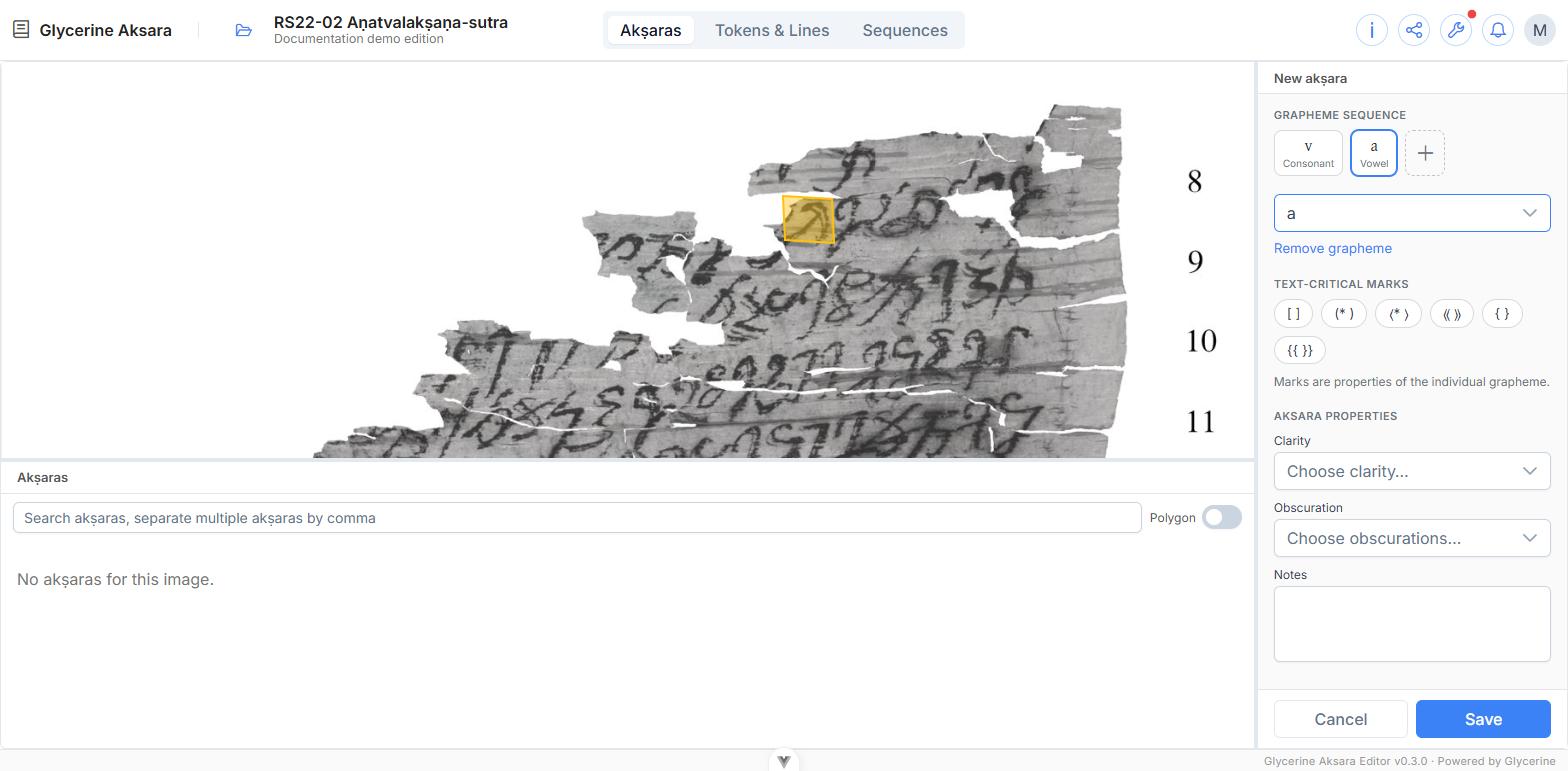Open the project folder icon
This screenshot has height=771, width=1568.
click(244, 30)
